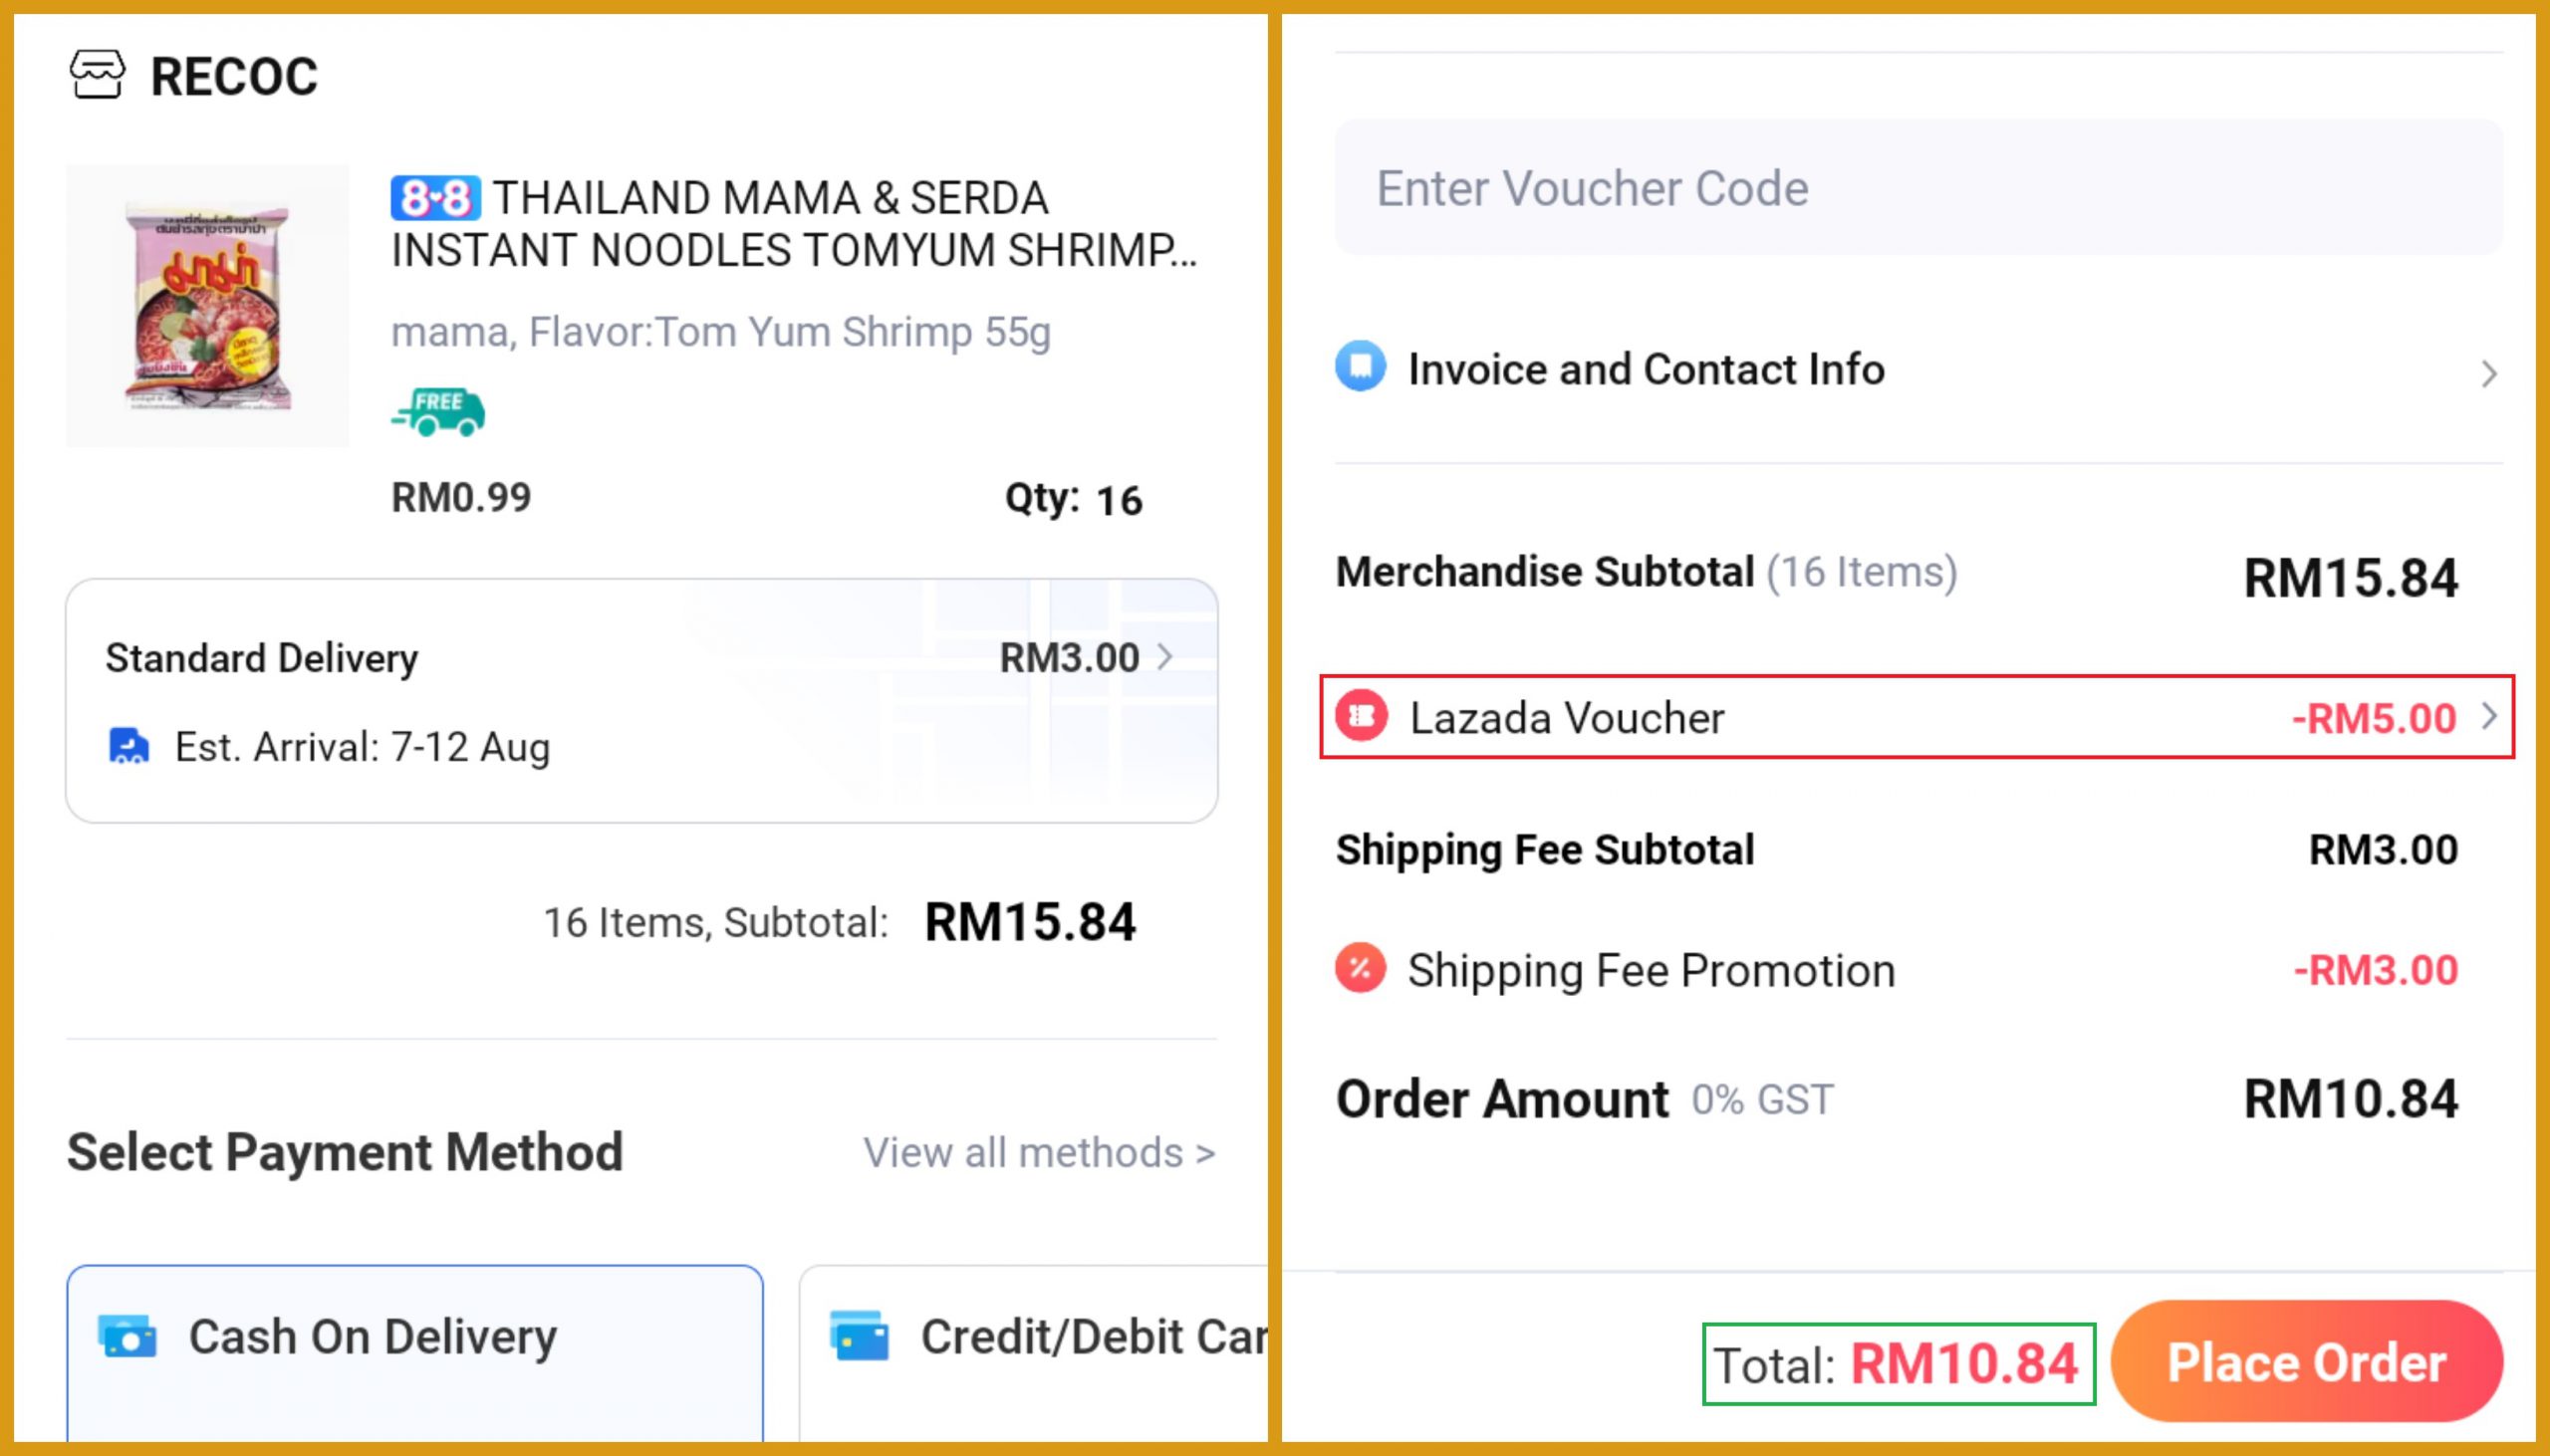The height and width of the screenshot is (1456, 2550).
Task: Open the Mama noodles product thumbnail
Action: (x=208, y=306)
